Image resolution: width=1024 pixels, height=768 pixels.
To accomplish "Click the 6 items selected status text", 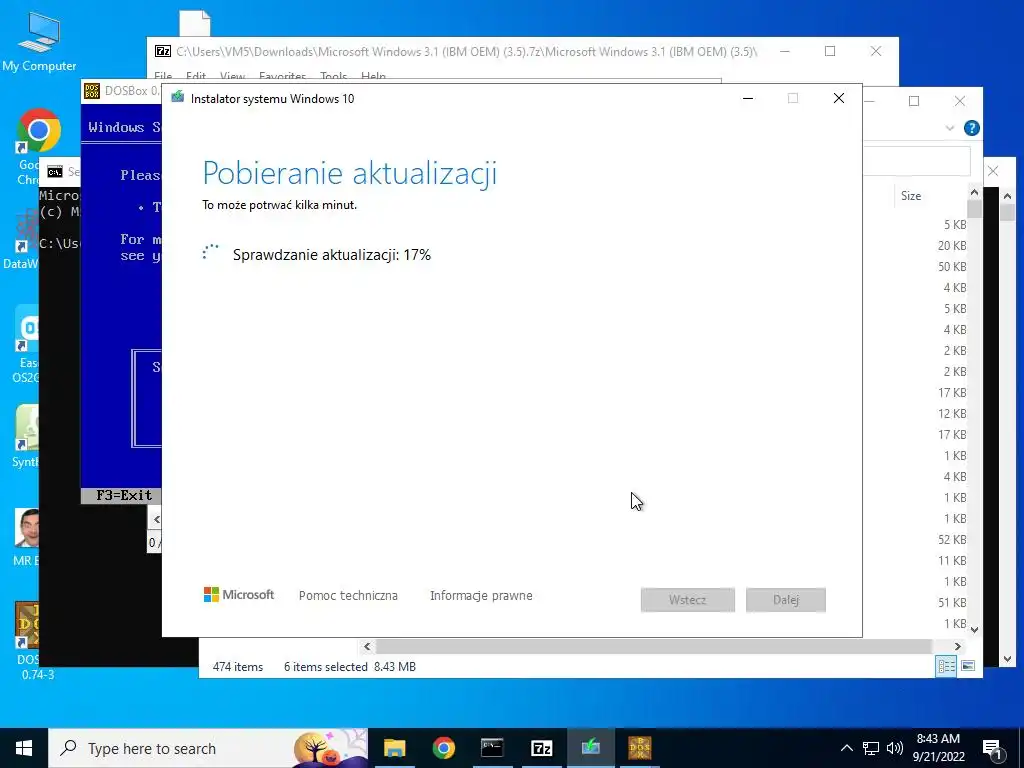I will tap(325, 667).
